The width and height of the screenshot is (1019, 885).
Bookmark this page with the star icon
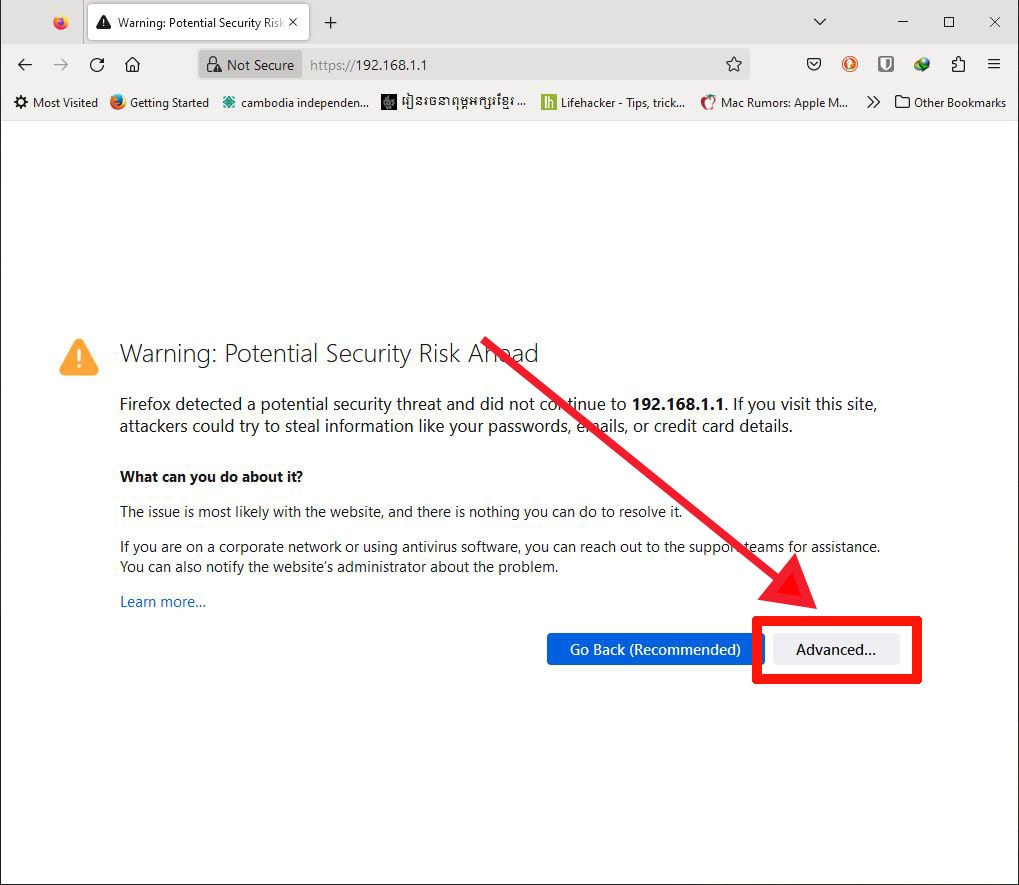click(734, 64)
